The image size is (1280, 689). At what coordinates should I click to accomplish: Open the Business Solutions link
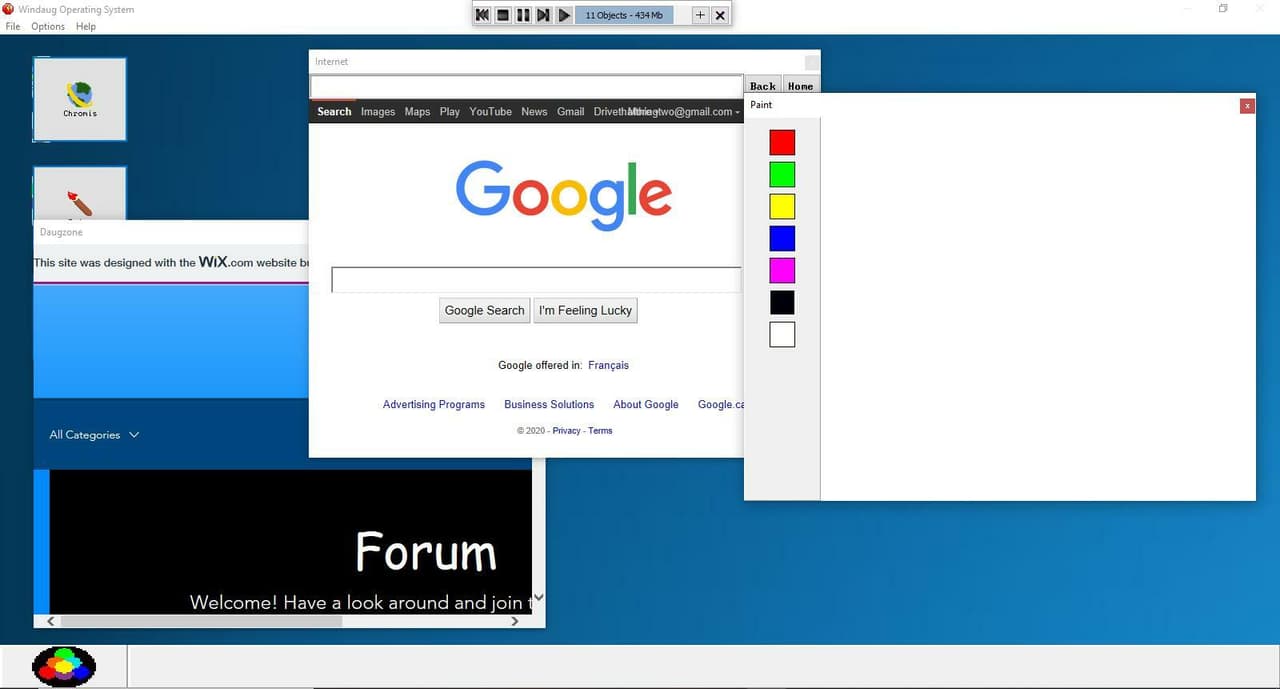549,404
